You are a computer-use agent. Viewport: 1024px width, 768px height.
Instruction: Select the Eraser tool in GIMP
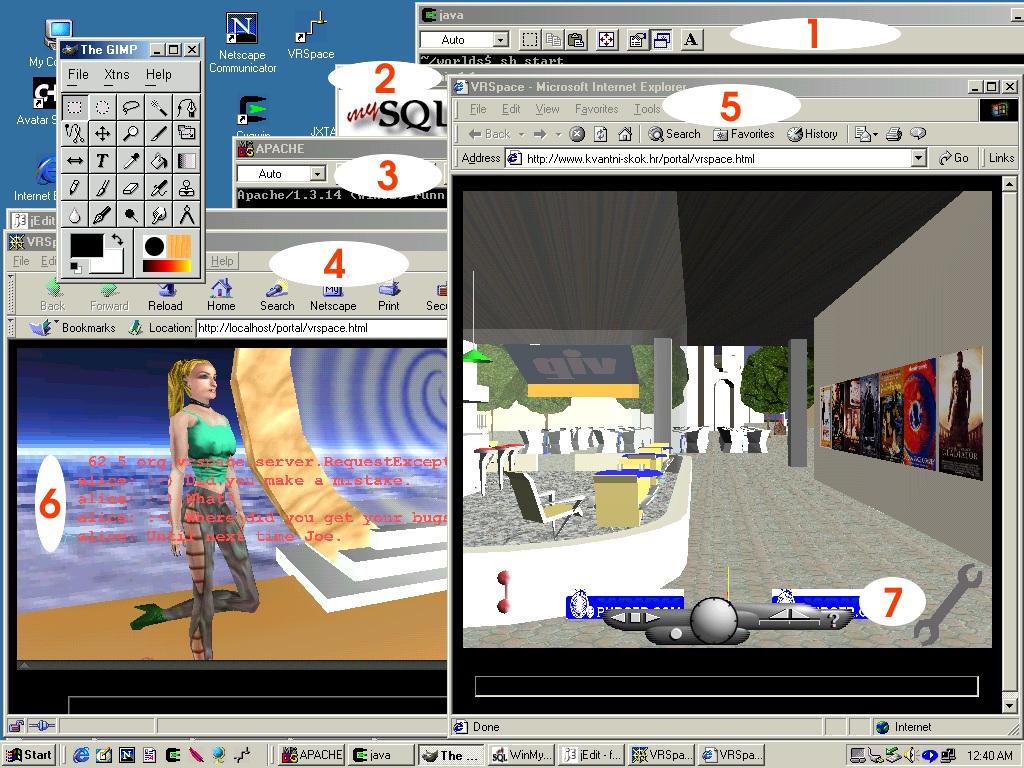click(130, 187)
